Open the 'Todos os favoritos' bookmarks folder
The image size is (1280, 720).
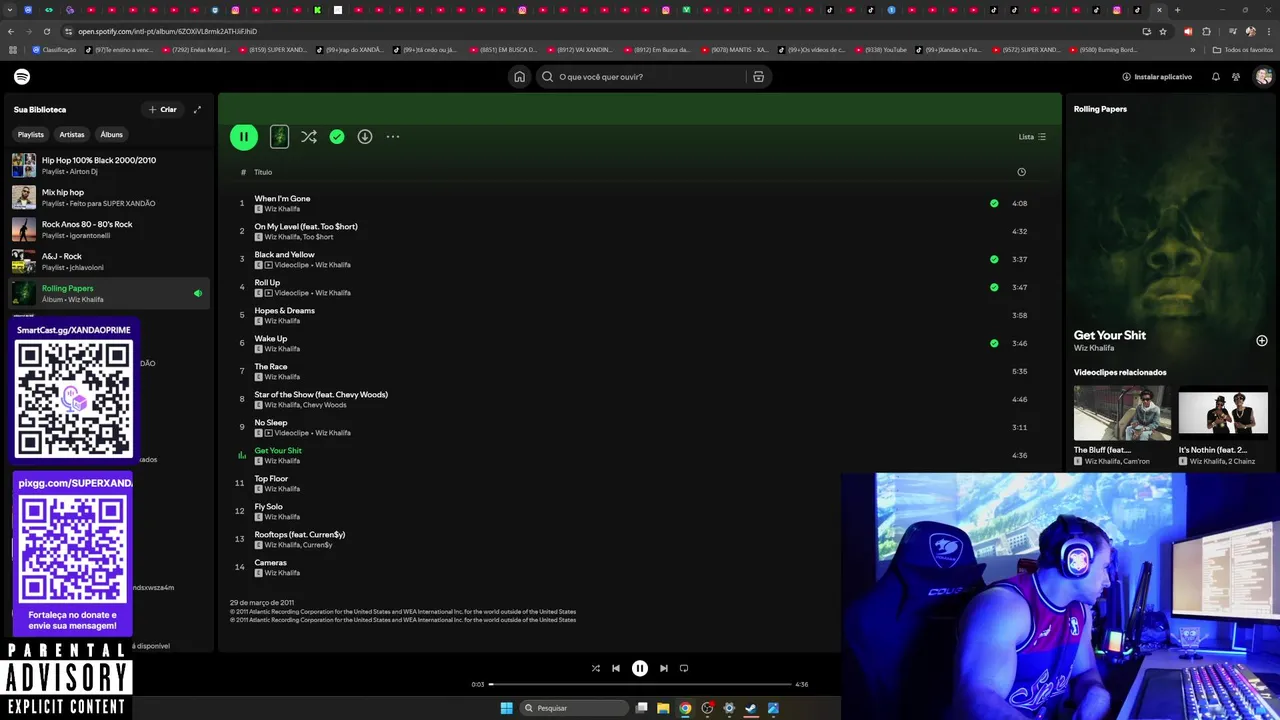pos(1243,49)
